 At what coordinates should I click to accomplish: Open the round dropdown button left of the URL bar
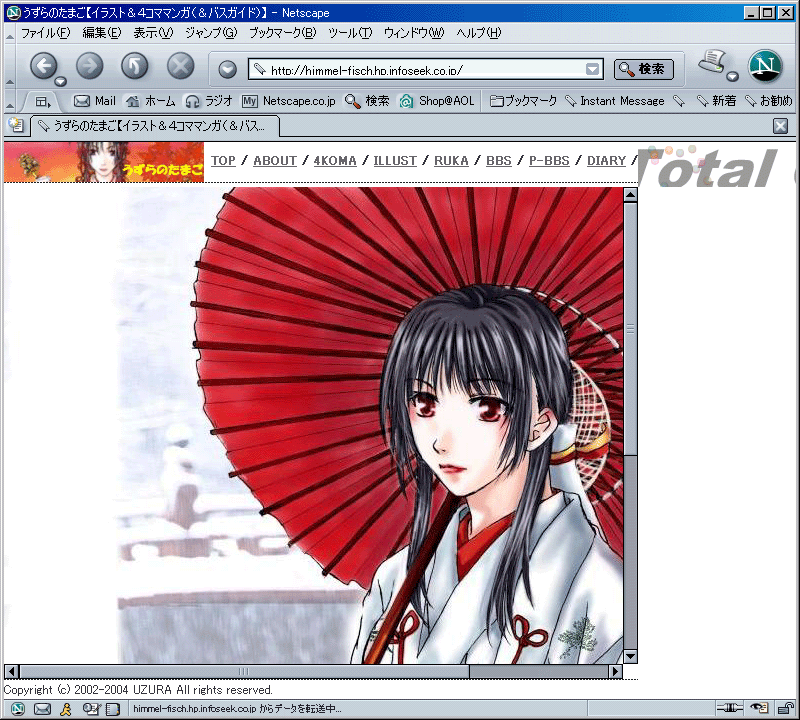pyautogui.click(x=228, y=69)
